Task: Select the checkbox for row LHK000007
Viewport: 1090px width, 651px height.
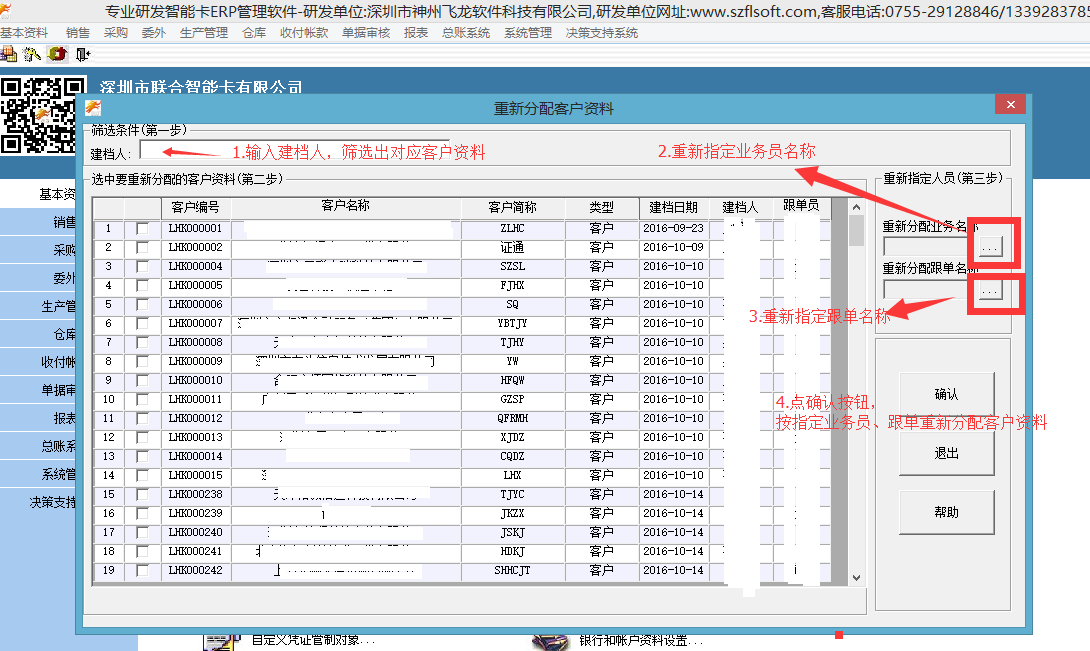Action: pos(143,323)
